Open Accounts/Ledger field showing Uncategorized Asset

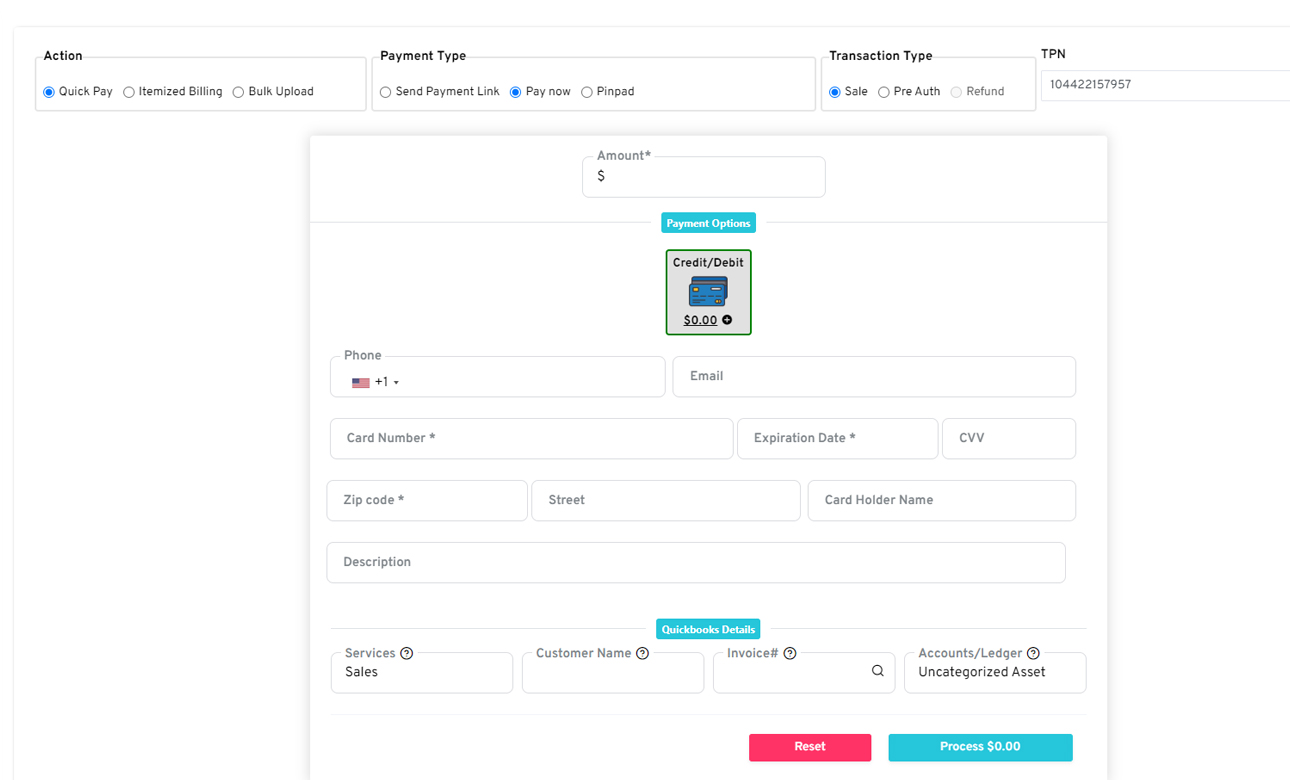(x=995, y=673)
